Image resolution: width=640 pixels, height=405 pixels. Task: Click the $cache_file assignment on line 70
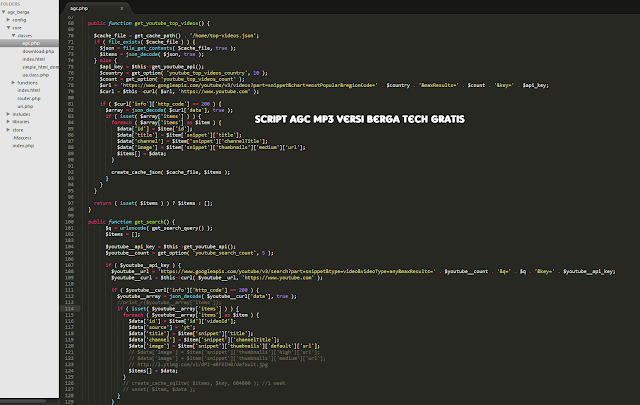coord(176,36)
